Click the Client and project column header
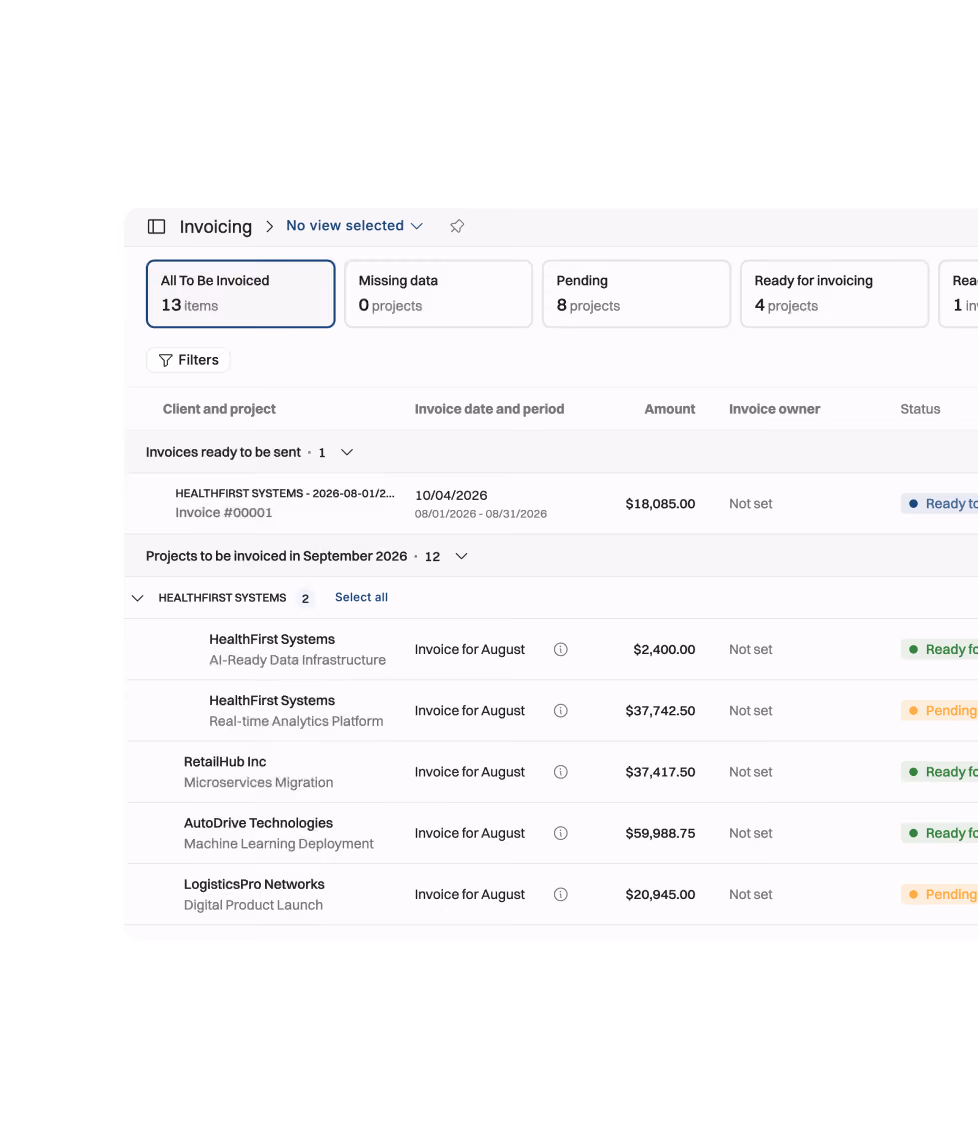Screen dimensions: 978x1146 (x=219, y=410)
